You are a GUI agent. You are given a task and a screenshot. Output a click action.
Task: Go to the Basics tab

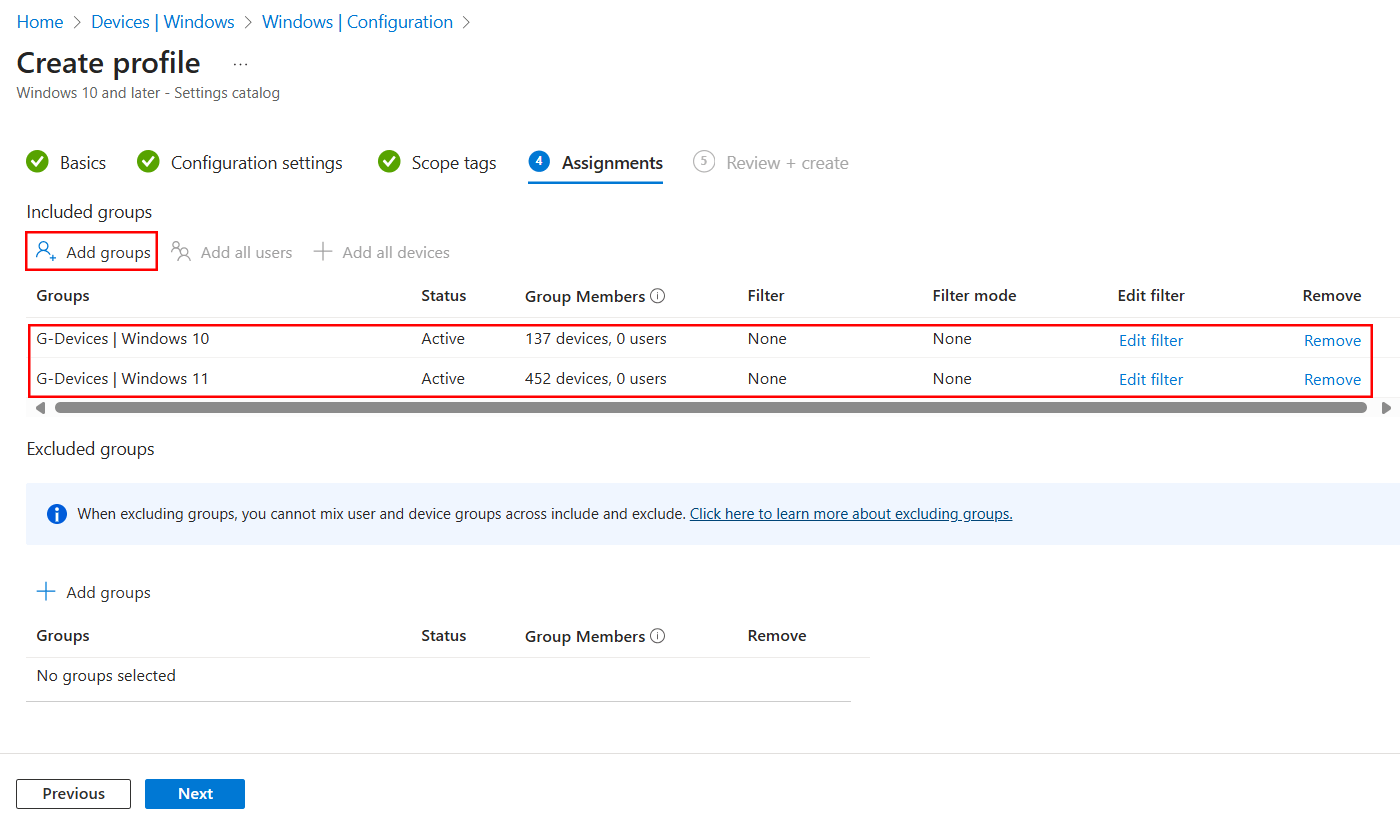tap(83, 163)
